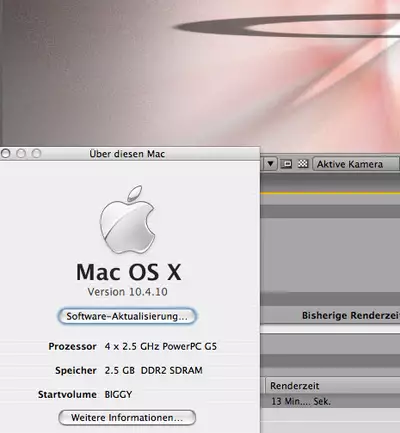
Task: Close the Über diesen Mac window
Action: 5,154
